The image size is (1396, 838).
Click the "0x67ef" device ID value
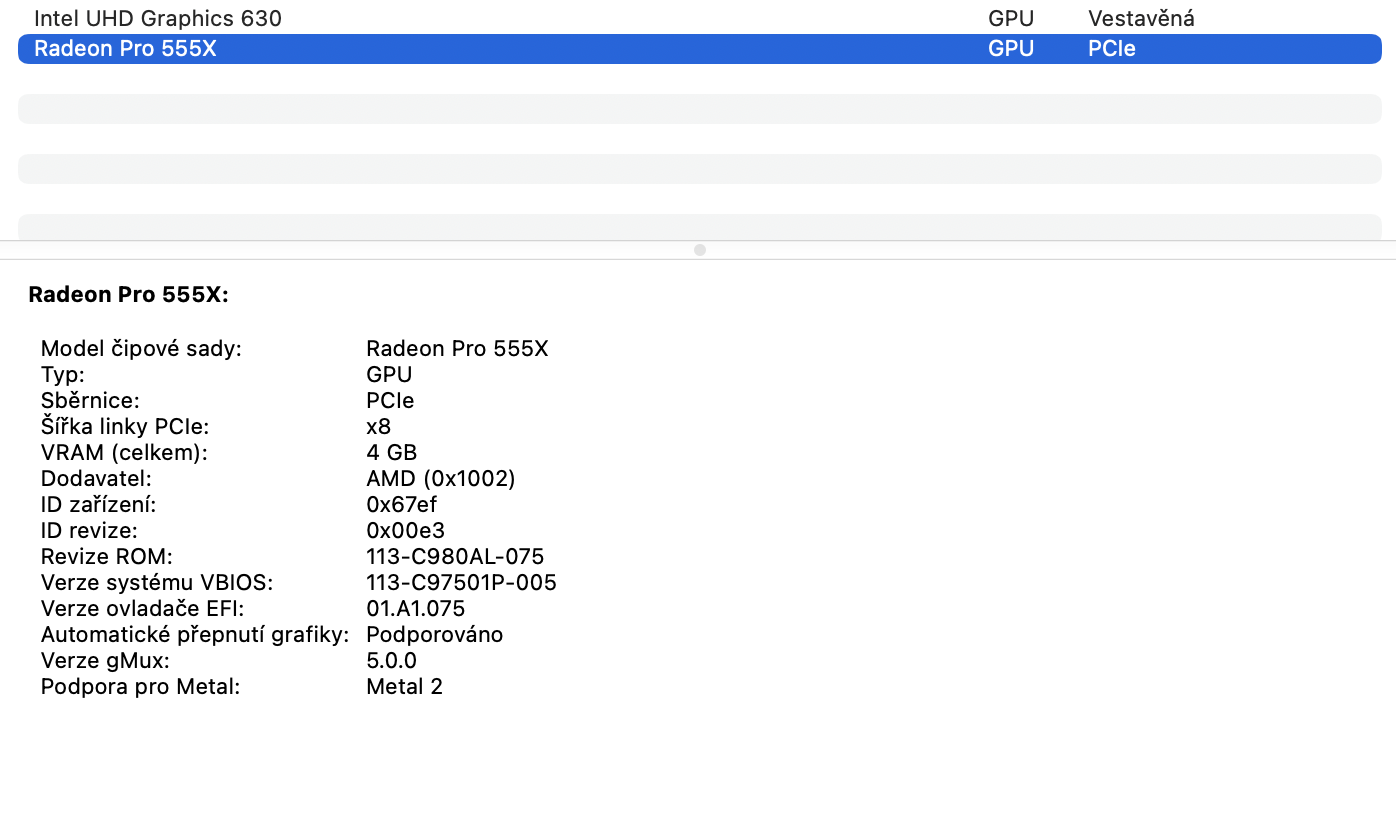[x=402, y=505]
